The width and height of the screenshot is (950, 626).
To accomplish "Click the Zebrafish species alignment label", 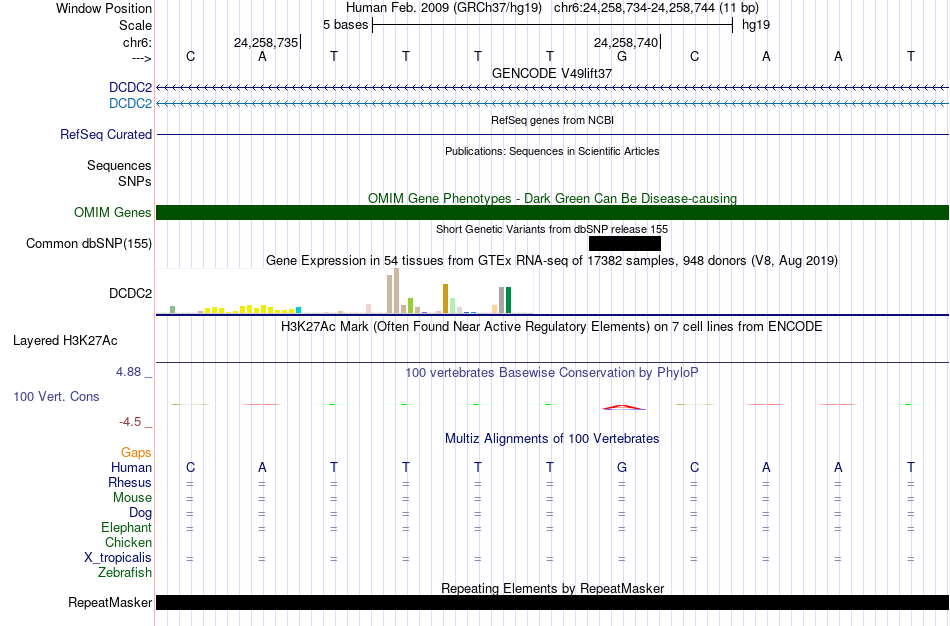I will [x=125, y=572].
